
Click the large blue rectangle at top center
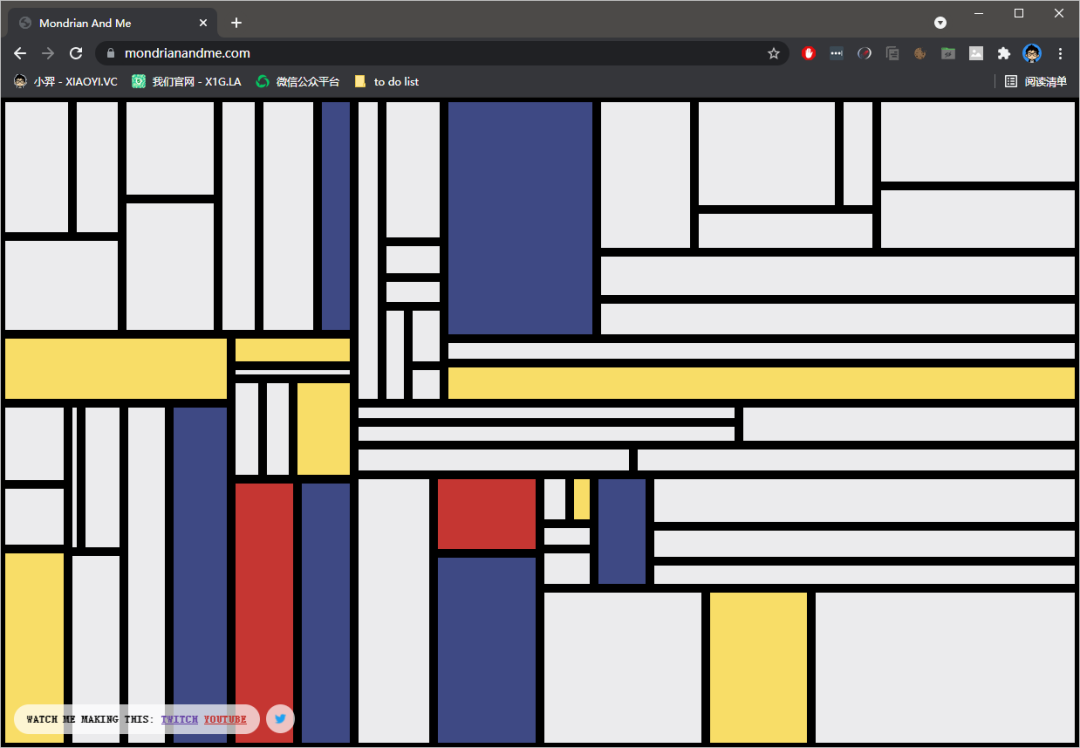click(x=520, y=217)
